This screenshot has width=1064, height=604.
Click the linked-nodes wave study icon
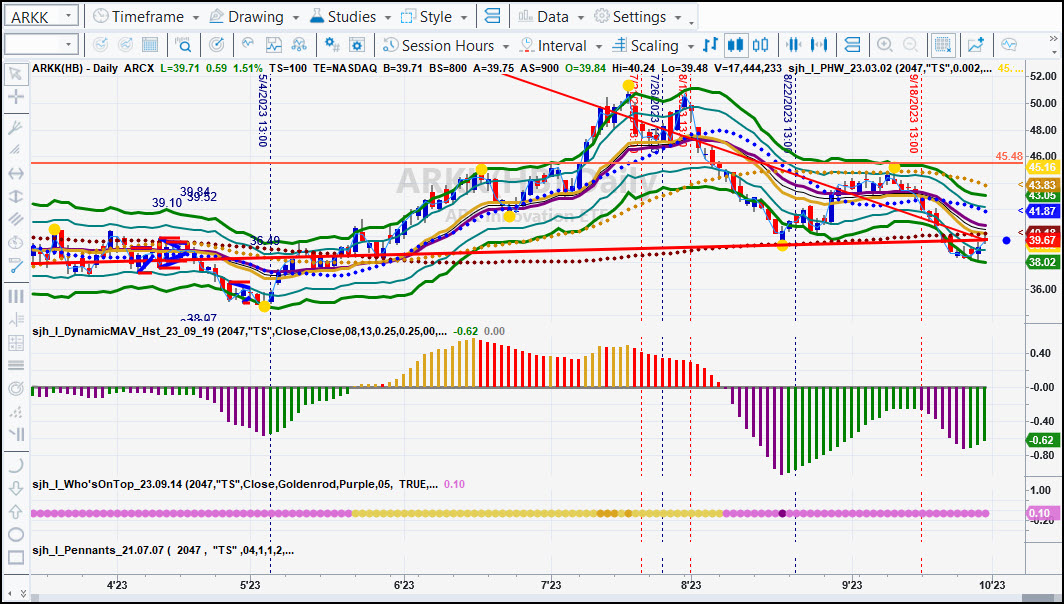[299, 45]
